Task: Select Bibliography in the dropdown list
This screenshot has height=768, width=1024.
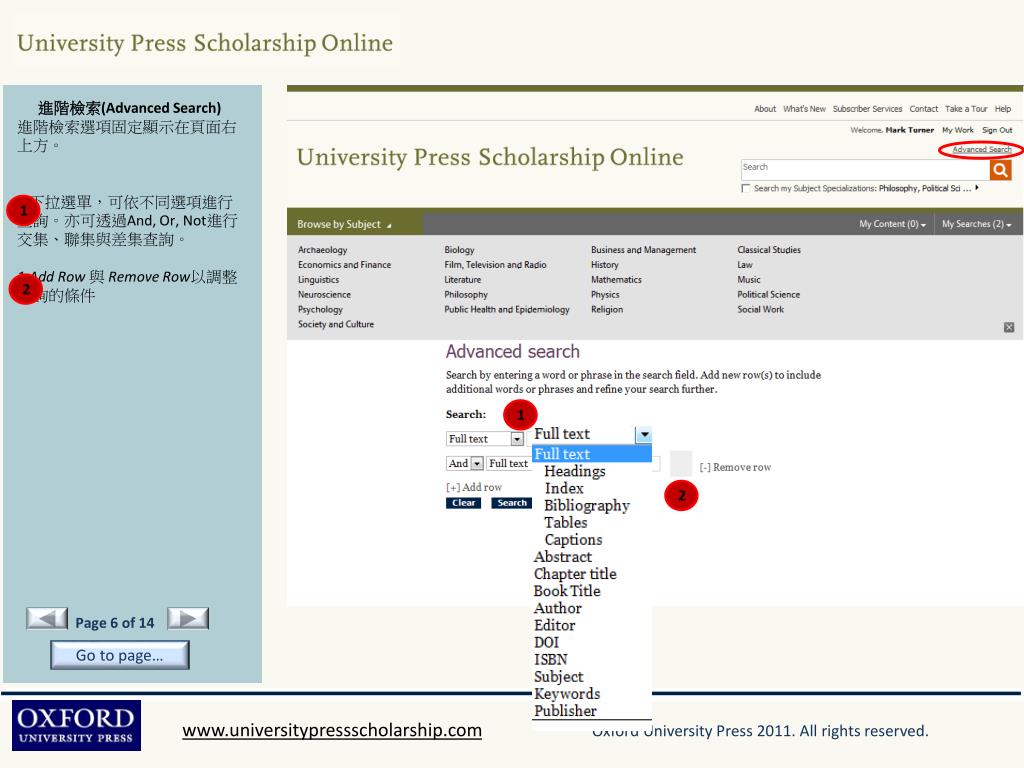Action: pos(586,505)
